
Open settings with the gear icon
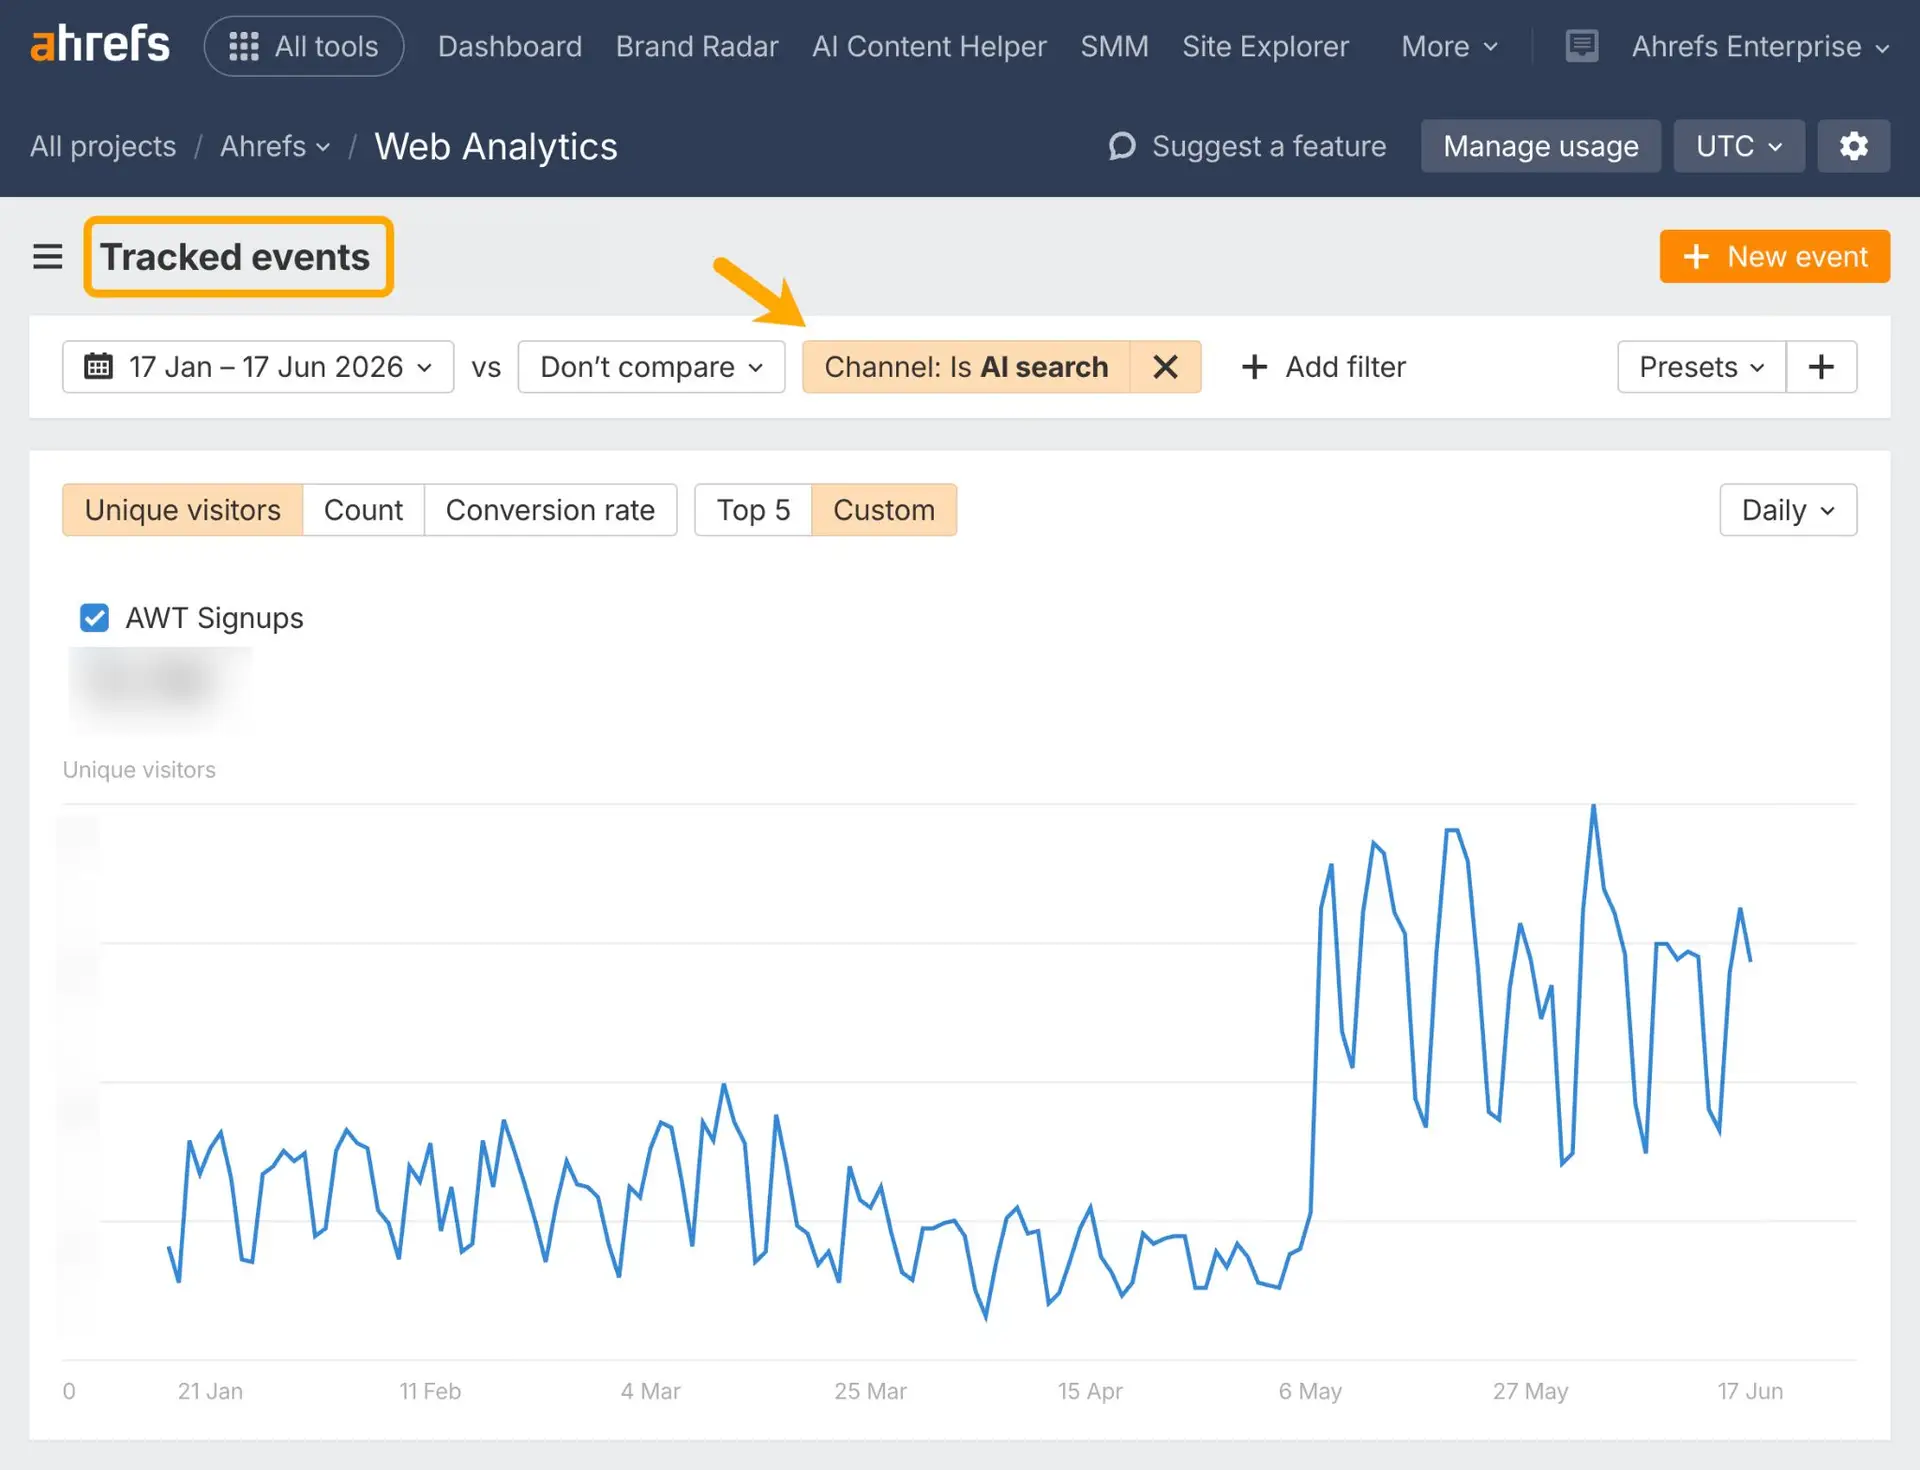(1853, 146)
